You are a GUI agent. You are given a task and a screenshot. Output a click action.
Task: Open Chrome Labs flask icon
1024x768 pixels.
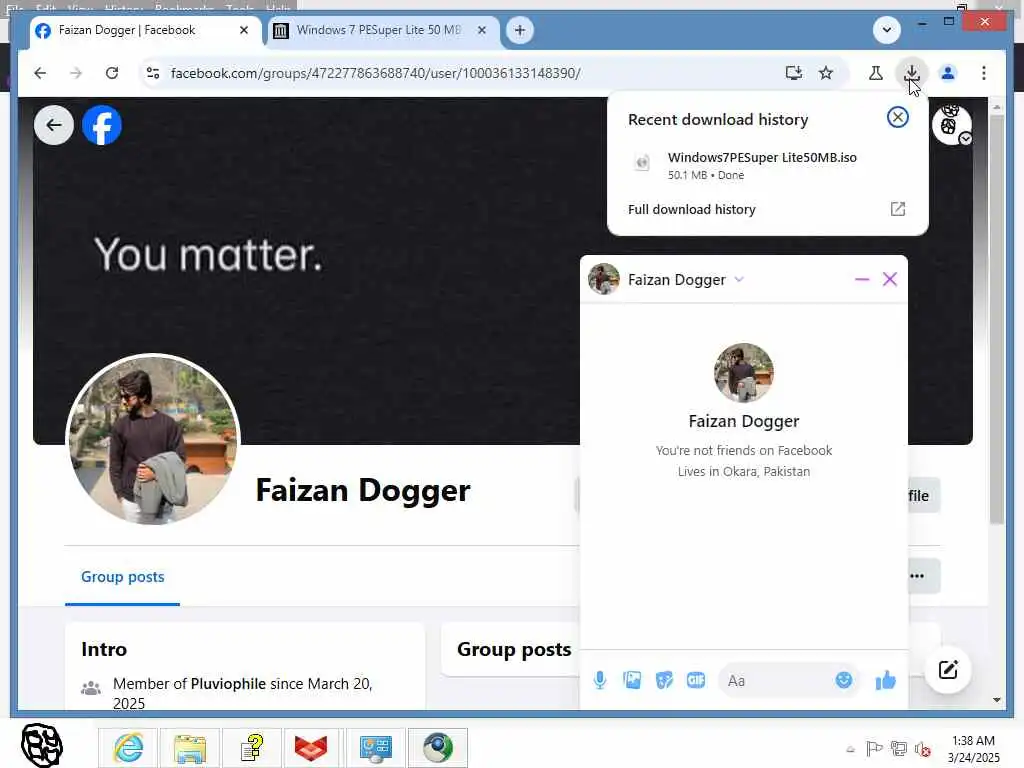pyautogui.click(x=876, y=73)
